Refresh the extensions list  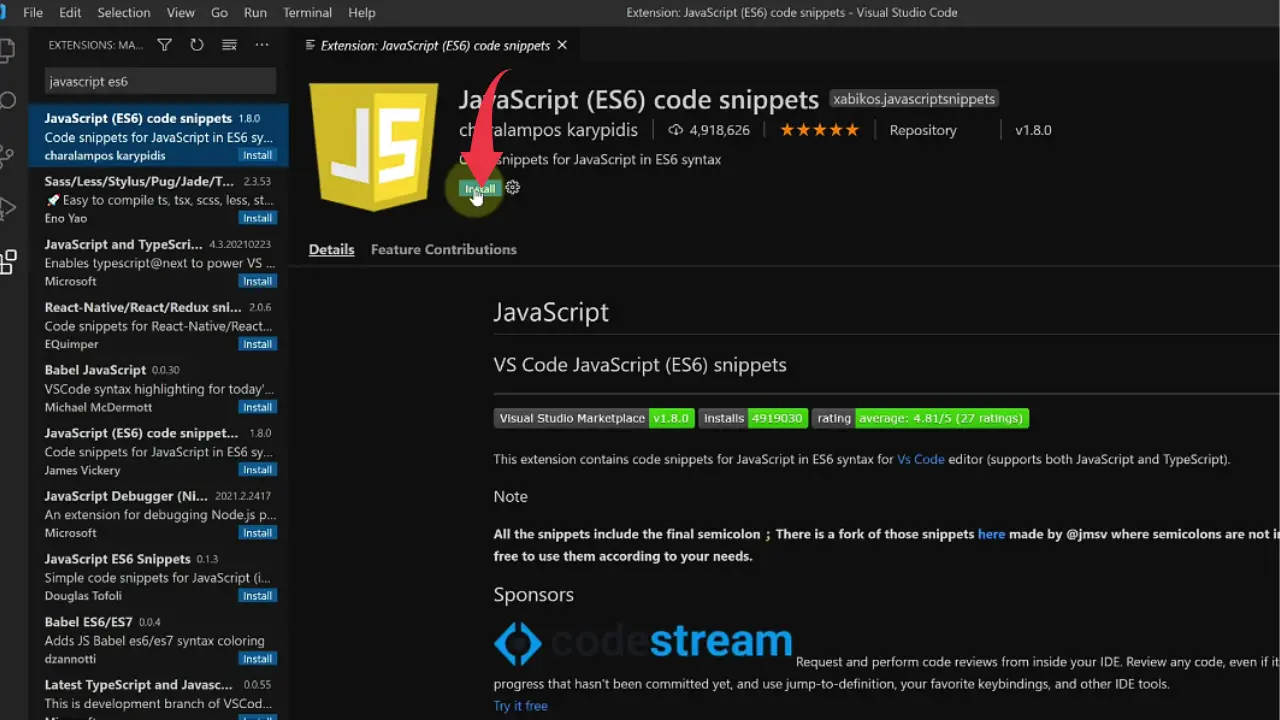[197, 45]
